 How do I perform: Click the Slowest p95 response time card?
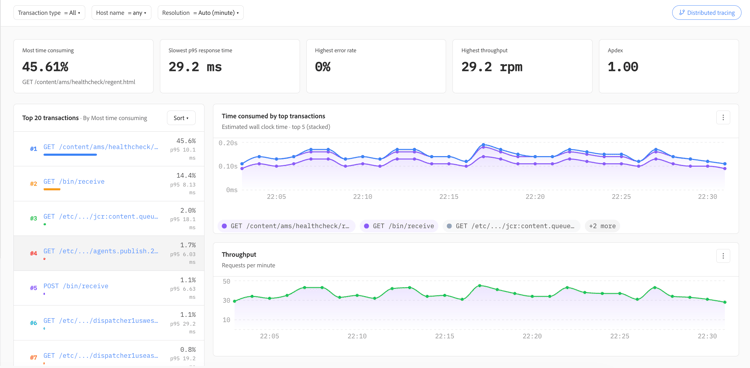(x=230, y=66)
